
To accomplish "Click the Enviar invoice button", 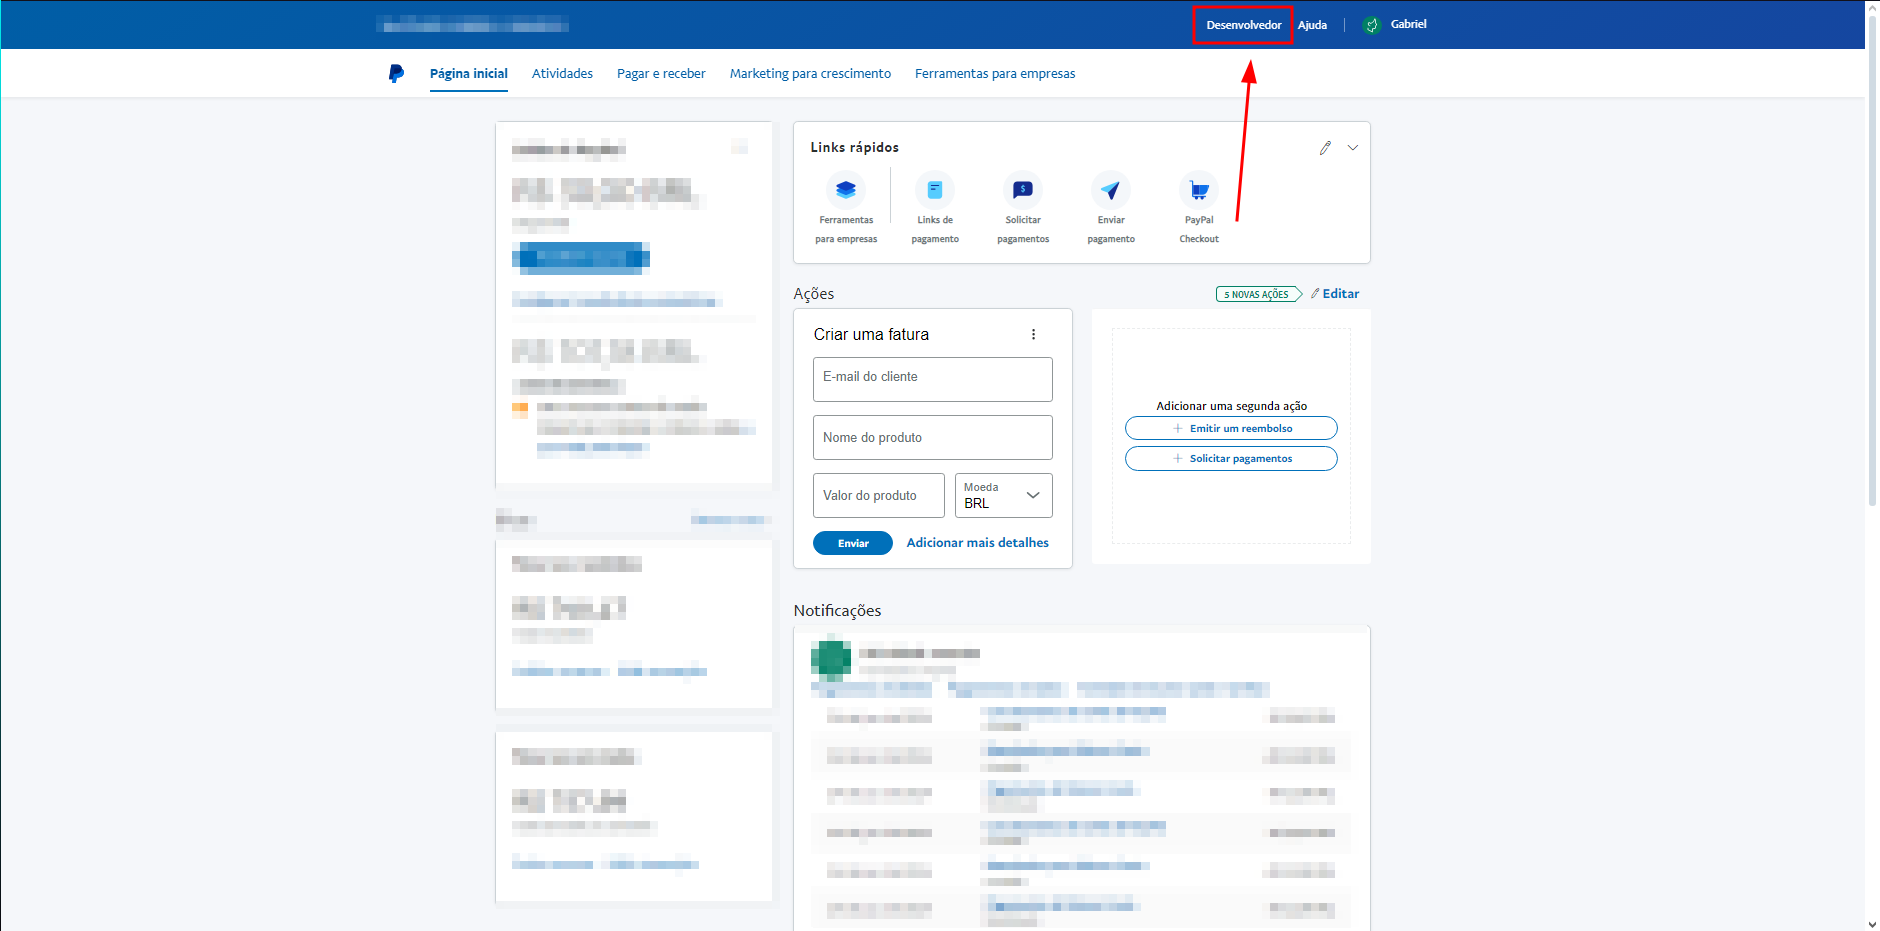I will click(853, 543).
